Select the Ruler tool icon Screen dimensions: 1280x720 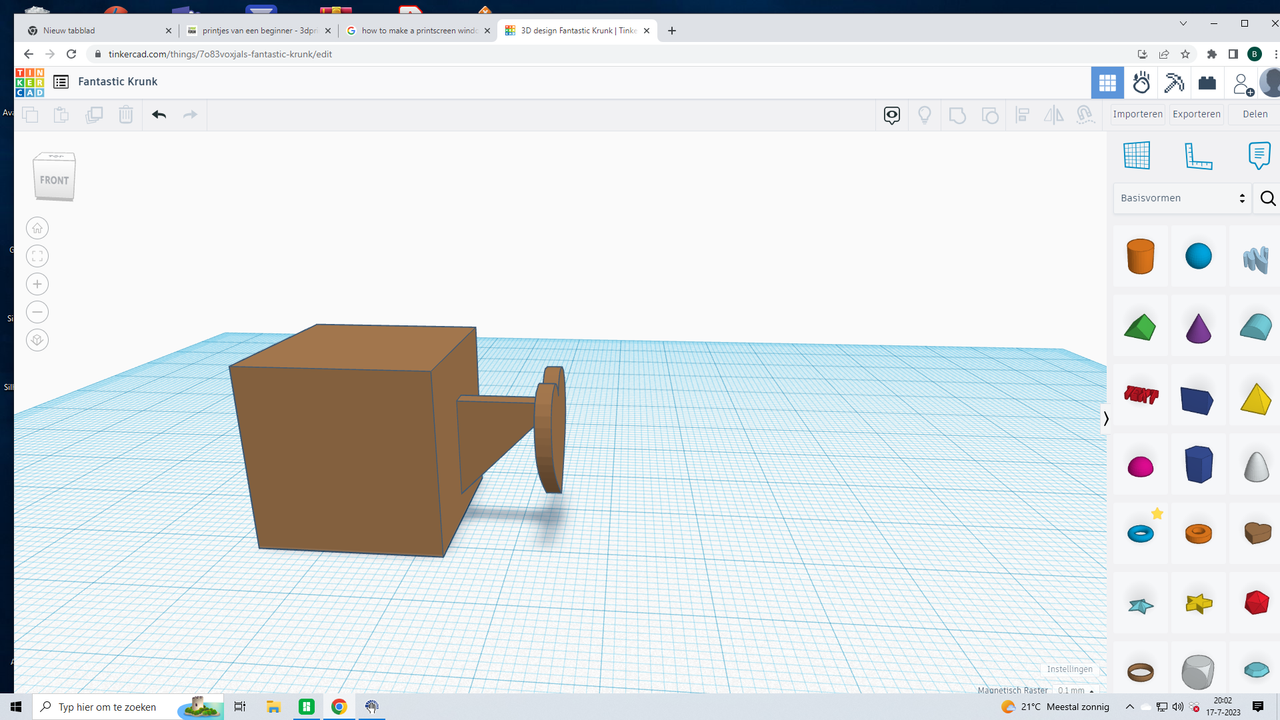[1198, 155]
